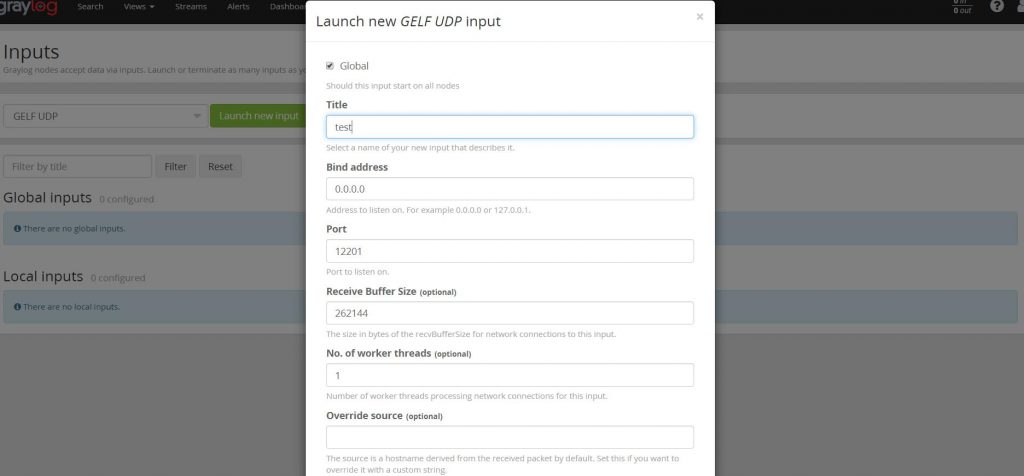This screenshot has height=476, width=1024.
Task: Open the Alerts page
Action: (238, 7)
